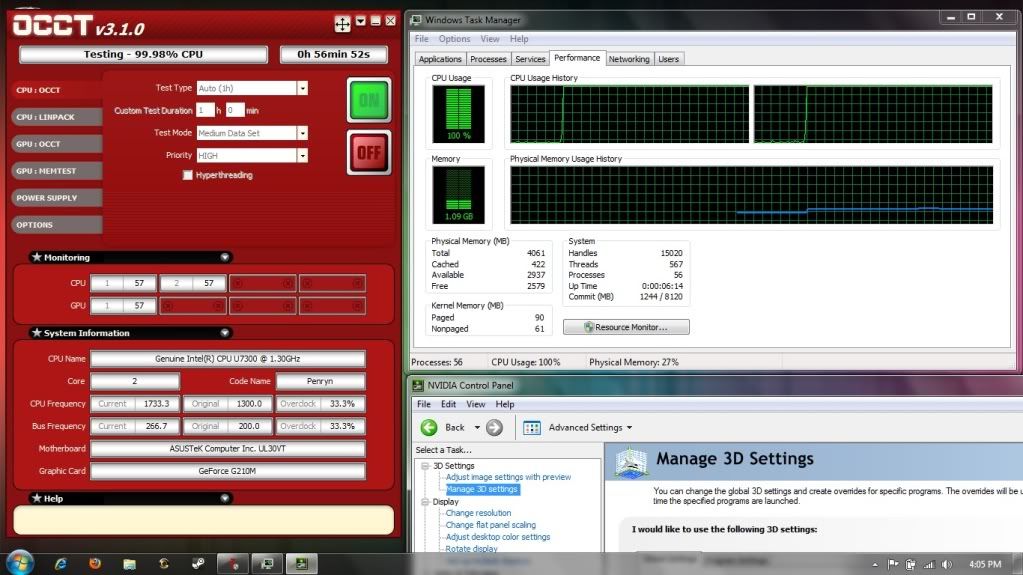Click the Custom Test Duration hours field
The width and height of the screenshot is (1023, 575).
coord(206,110)
